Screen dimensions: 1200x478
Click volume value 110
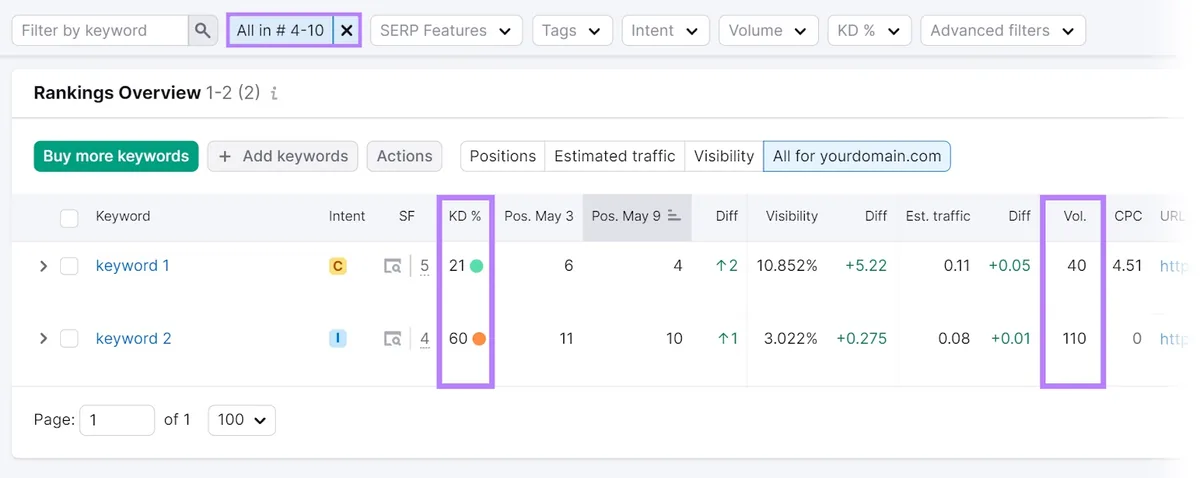point(1074,339)
